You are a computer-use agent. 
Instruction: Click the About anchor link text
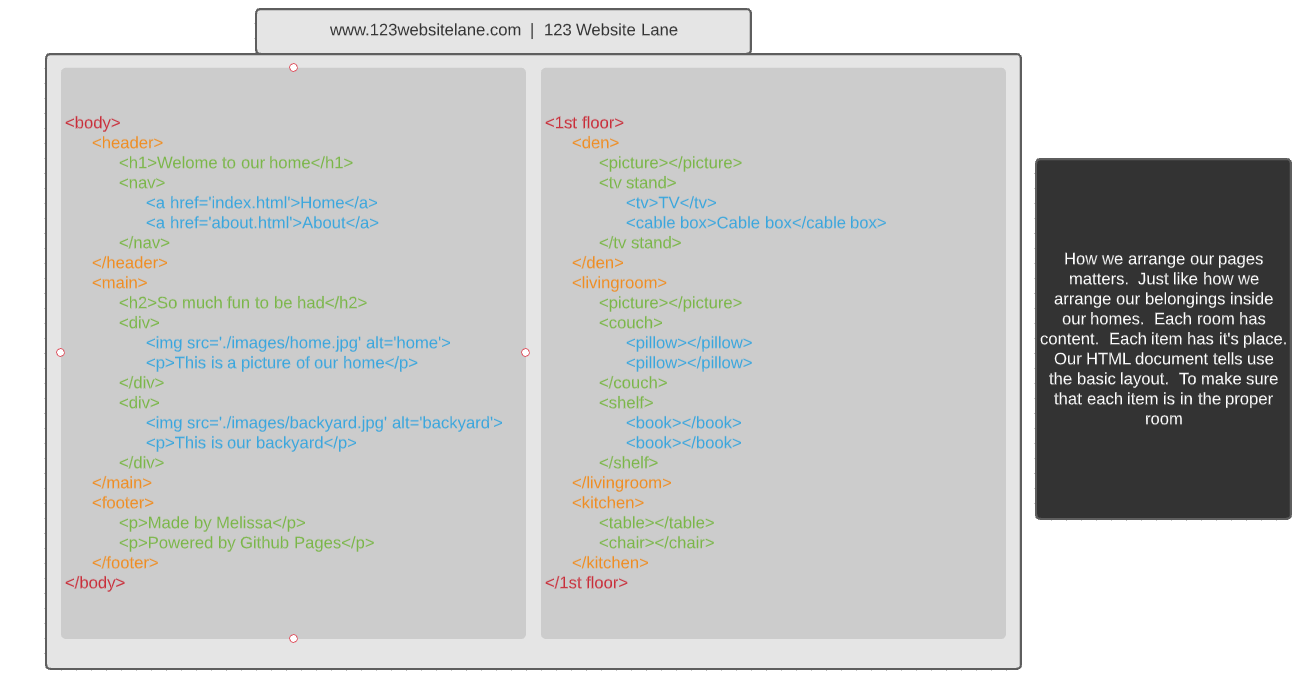point(262,222)
